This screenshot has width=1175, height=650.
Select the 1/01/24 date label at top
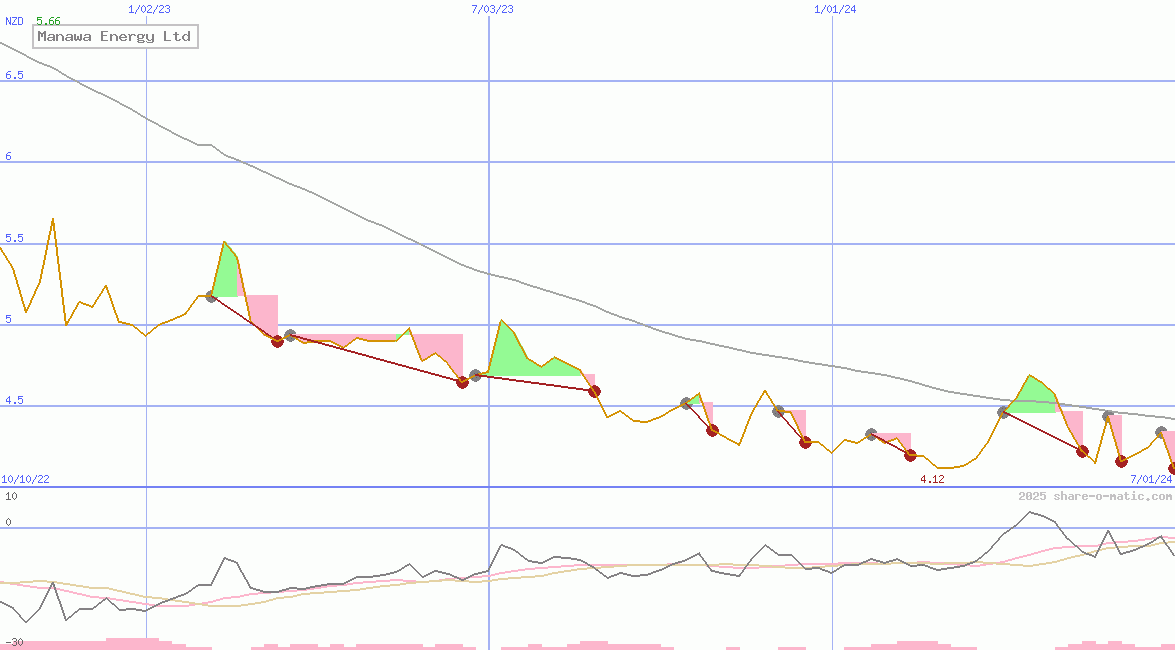(x=835, y=8)
